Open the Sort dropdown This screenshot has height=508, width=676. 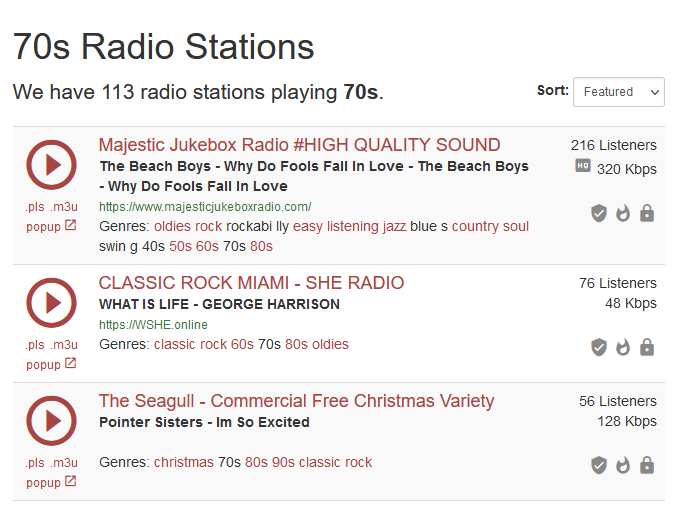pos(618,91)
